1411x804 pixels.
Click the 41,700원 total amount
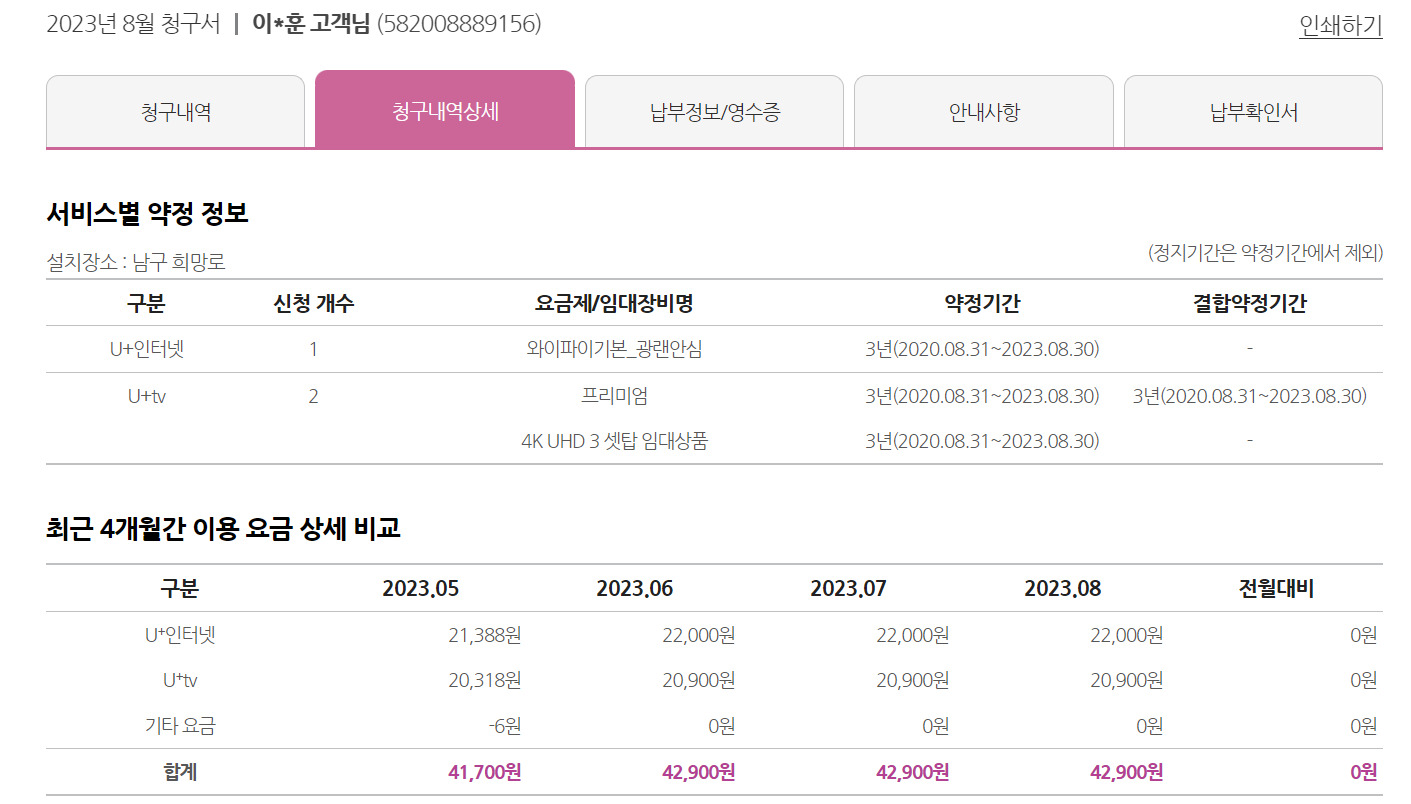coord(484,772)
